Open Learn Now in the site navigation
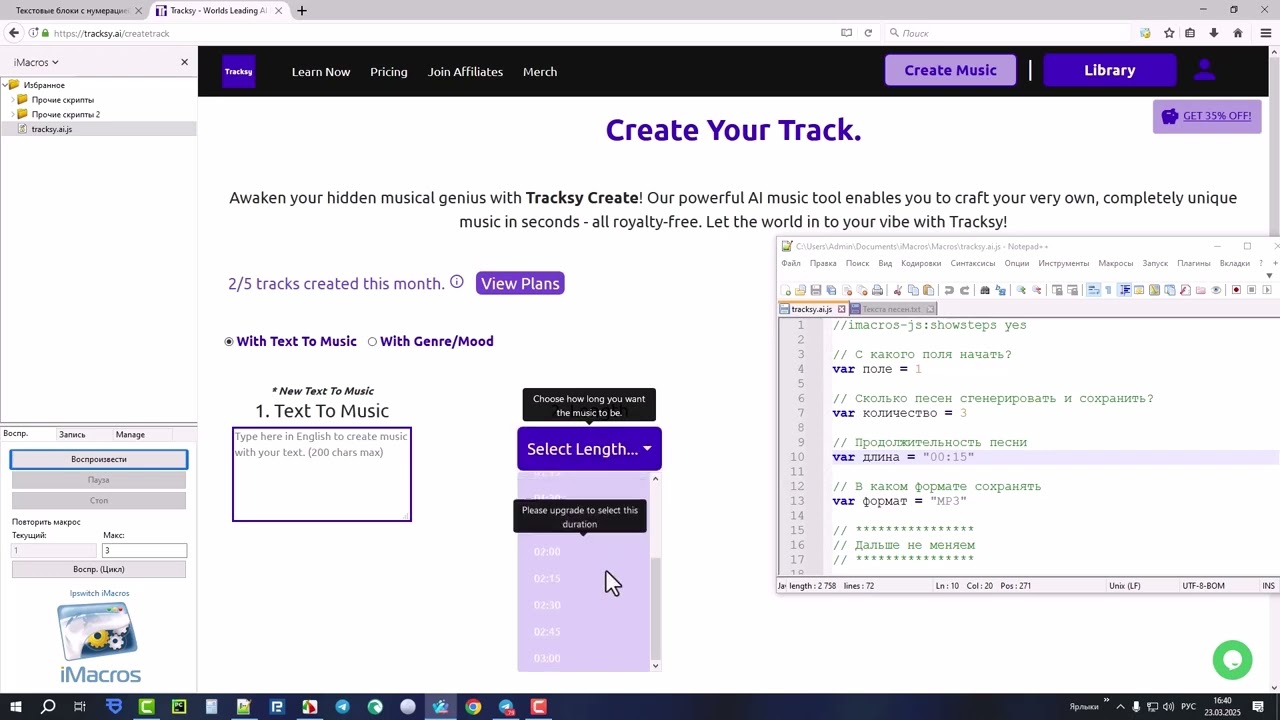The height and width of the screenshot is (720, 1280). (x=321, y=71)
